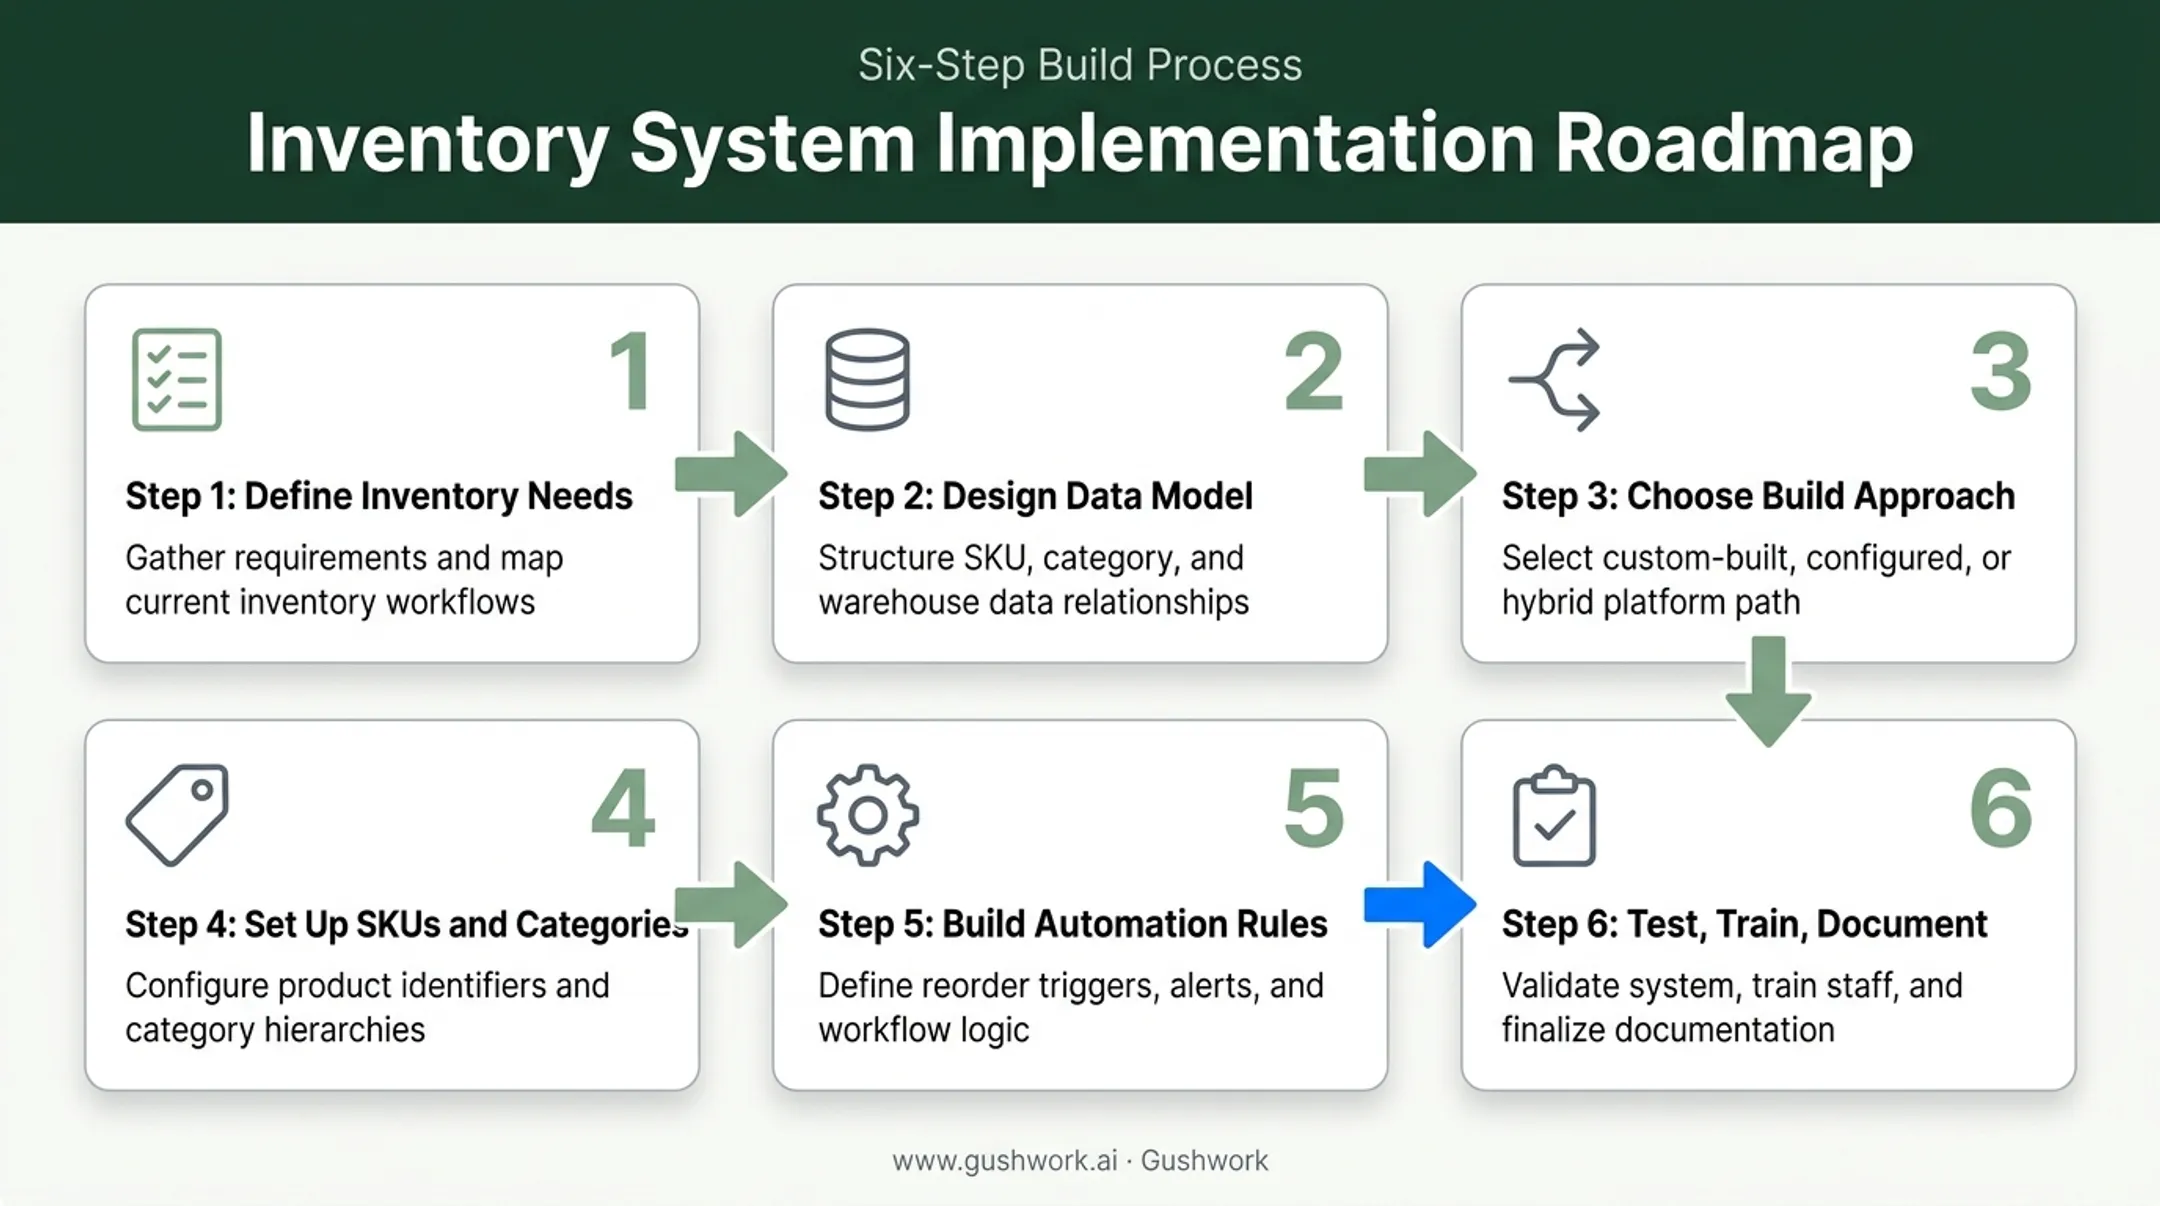Click 'Validate system, train staff' description

(1732, 1008)
